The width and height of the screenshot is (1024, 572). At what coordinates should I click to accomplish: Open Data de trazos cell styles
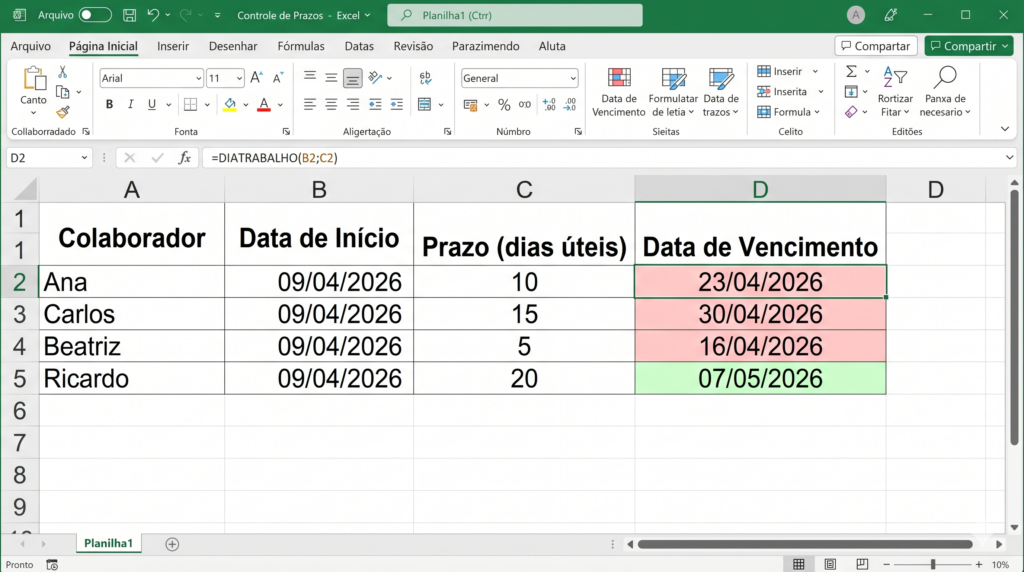tap(721, 92)
